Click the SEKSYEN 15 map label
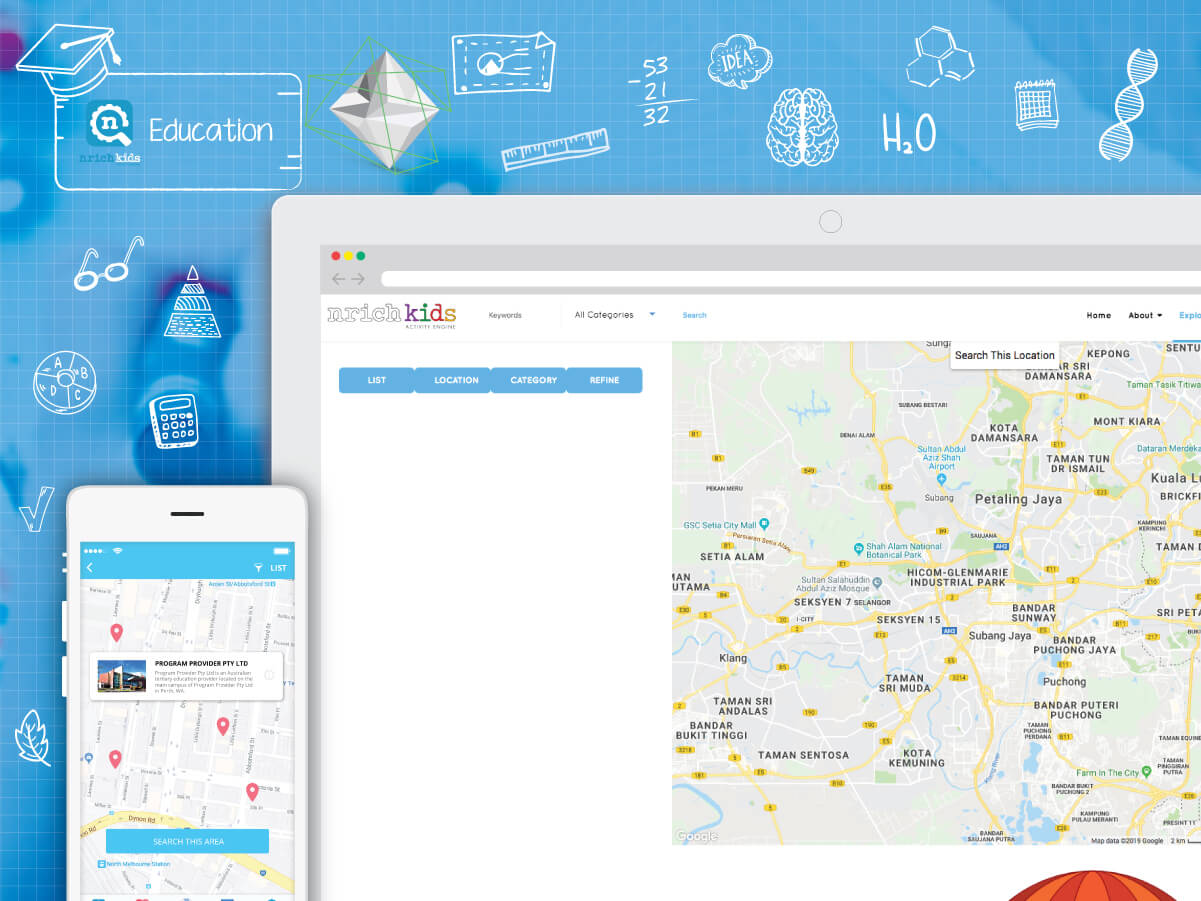The height and width of the screenshot is (901, 1201). [x=909, y=620]
